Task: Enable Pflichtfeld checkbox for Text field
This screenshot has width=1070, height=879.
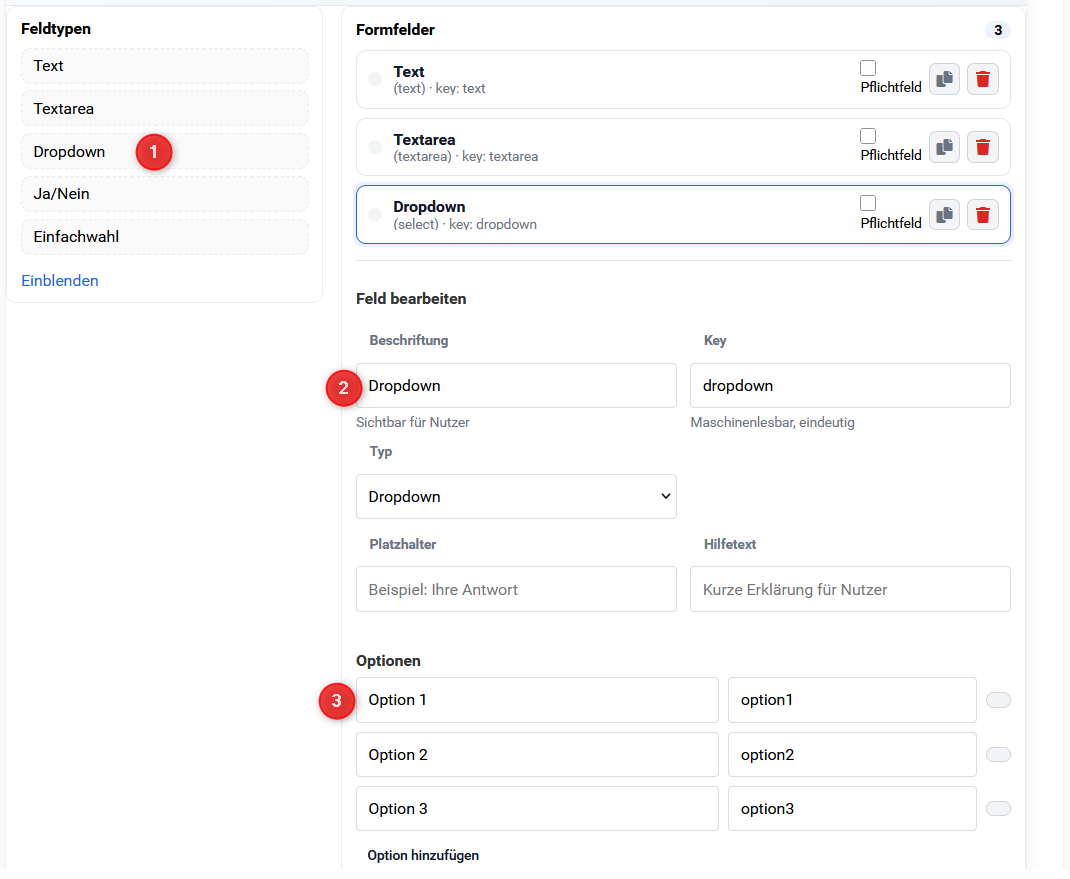Action: [x=868, y=68]
